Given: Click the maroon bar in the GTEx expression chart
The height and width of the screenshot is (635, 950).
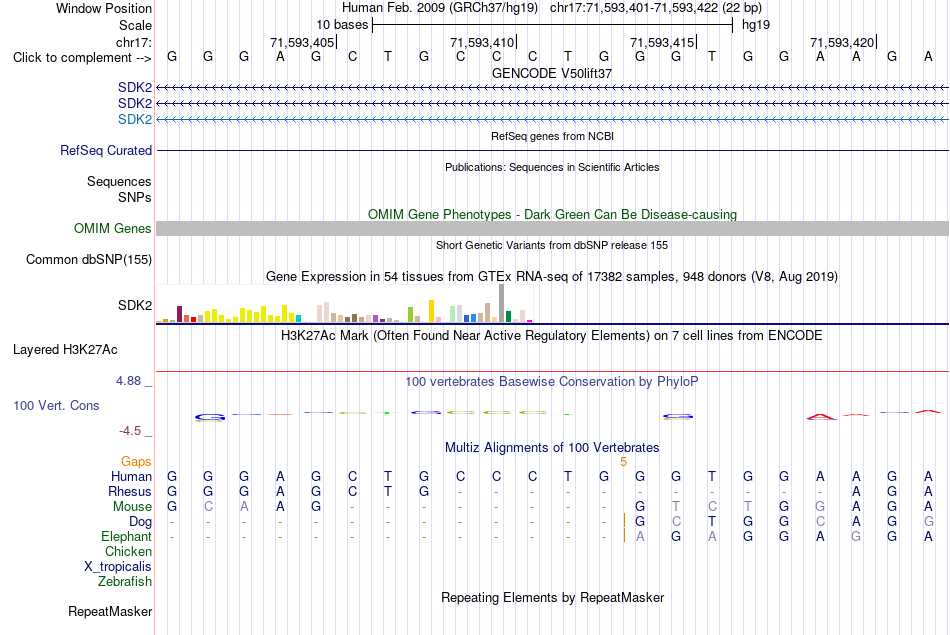Looking at the screenshot, I should (x=179, y=314).
